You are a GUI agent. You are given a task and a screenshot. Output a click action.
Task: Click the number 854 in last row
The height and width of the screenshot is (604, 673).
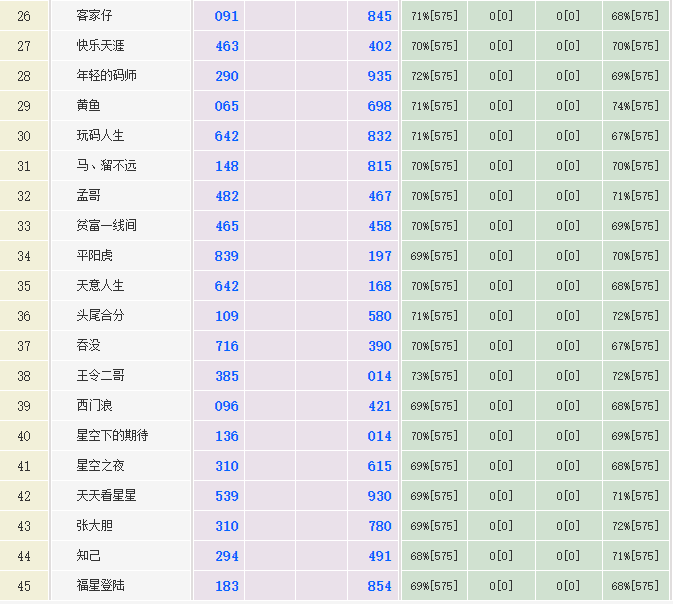[x=380, y=586]
